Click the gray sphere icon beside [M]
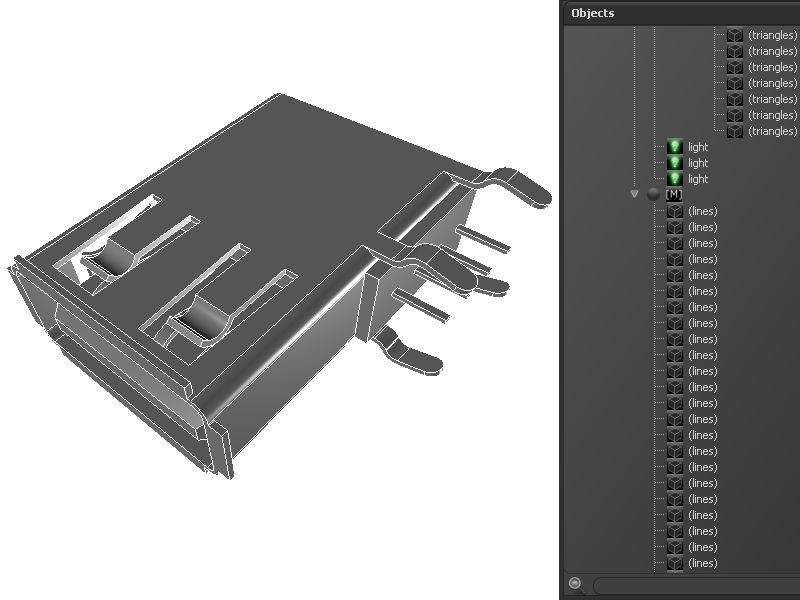 point(653,194)
